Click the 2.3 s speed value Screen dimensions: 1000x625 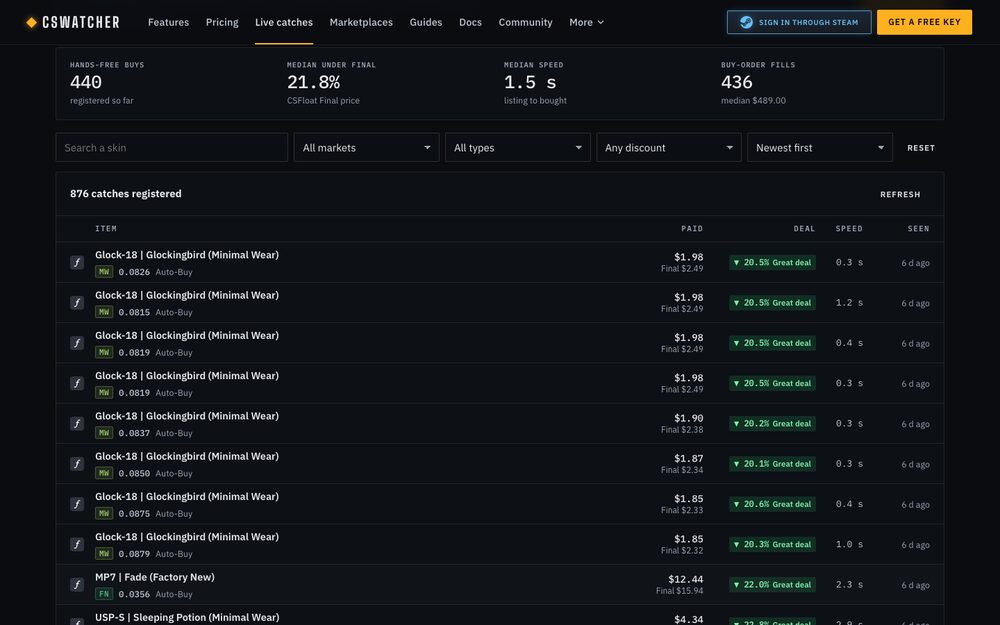tap(849, 584)
